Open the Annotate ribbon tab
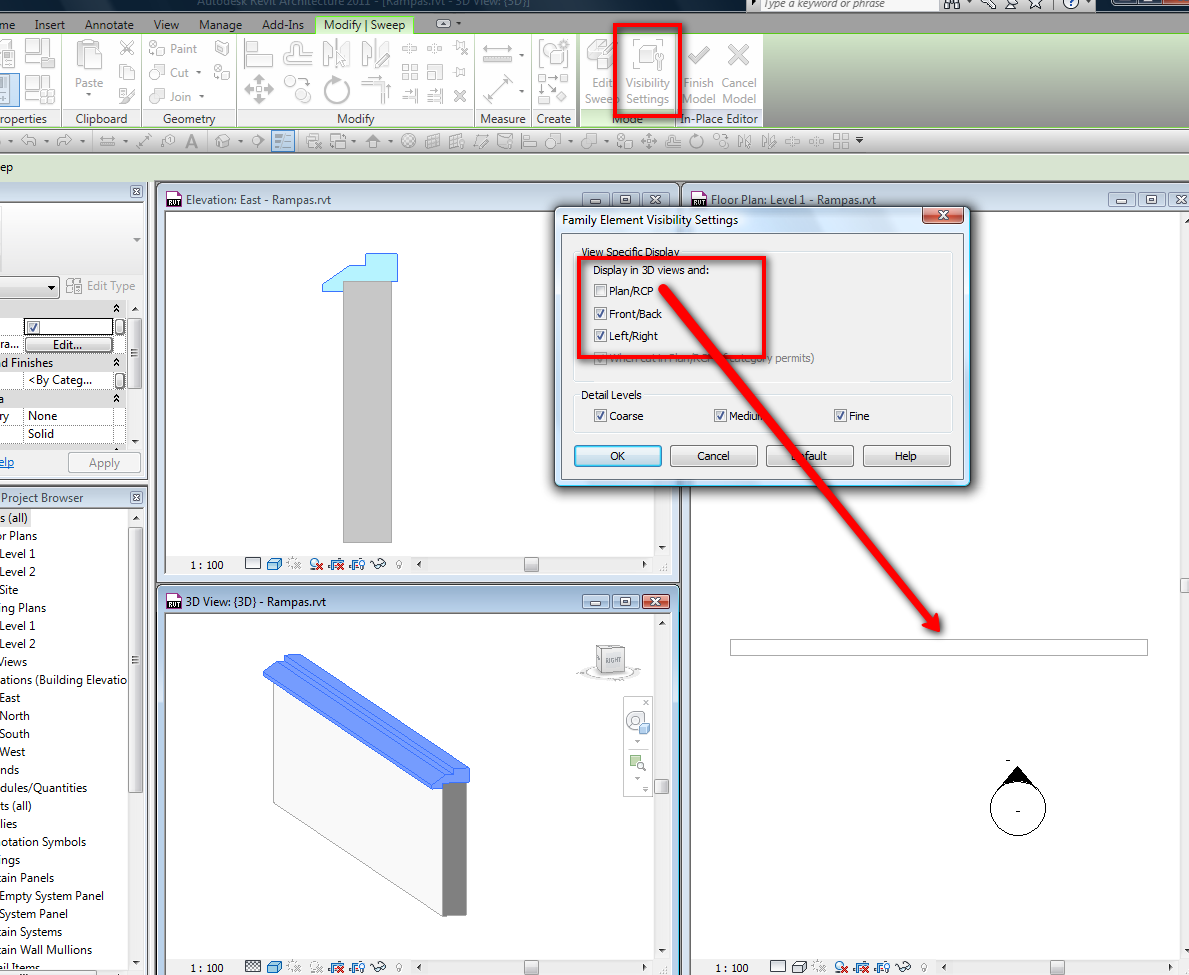The height and width of the screenshot is (975, 1189). [109, 25]
